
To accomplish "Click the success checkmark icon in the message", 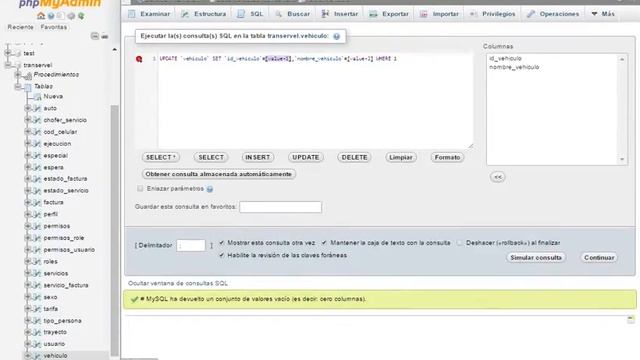I will 134,299.
